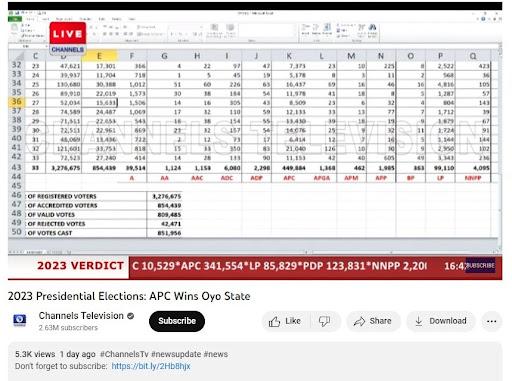The height and width of the screenshot is (381, 512).
Task: Click the verified badge next to channel name
Action: pyautogui.click(x=131, y=316)
